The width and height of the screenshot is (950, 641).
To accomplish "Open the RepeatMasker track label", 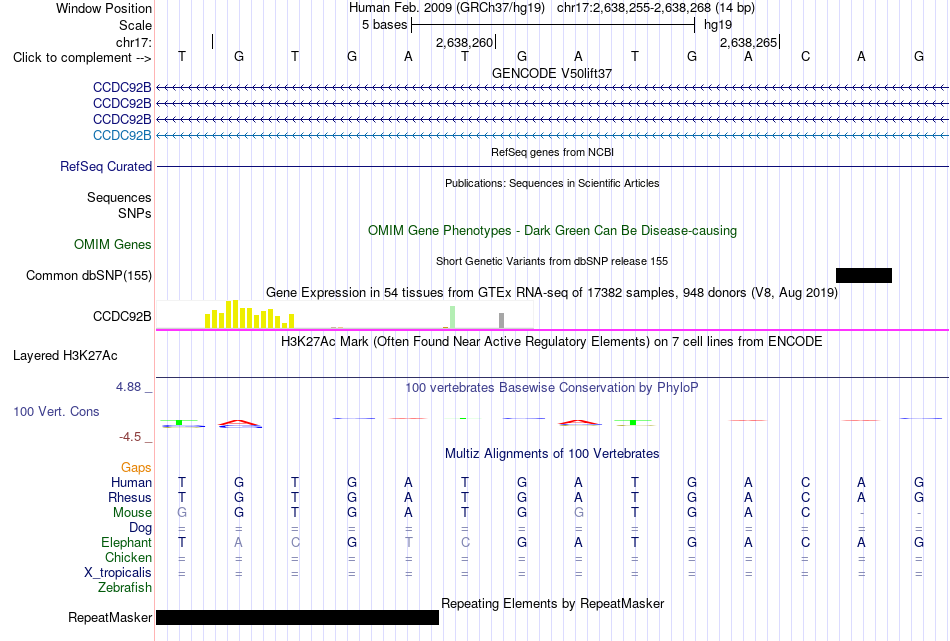I will click(x=110, y=617).
